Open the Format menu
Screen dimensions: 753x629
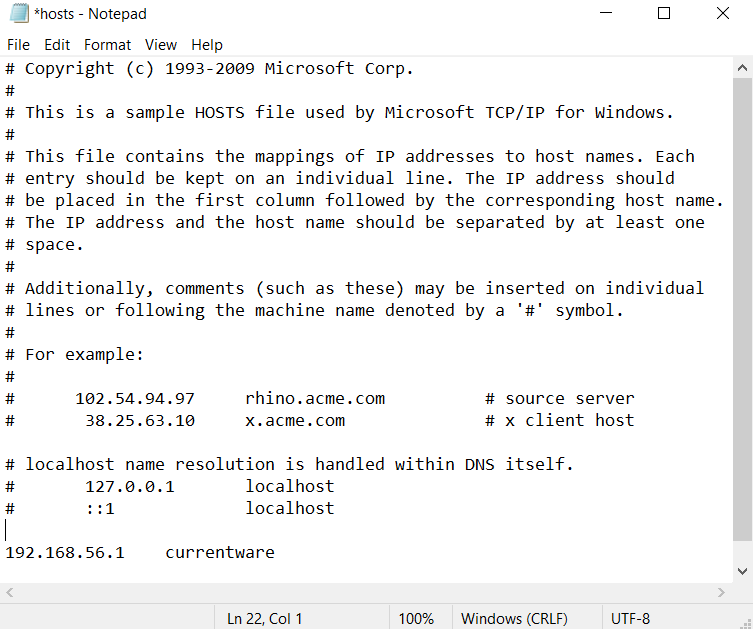pyautogui.click(x=107, y=45)
